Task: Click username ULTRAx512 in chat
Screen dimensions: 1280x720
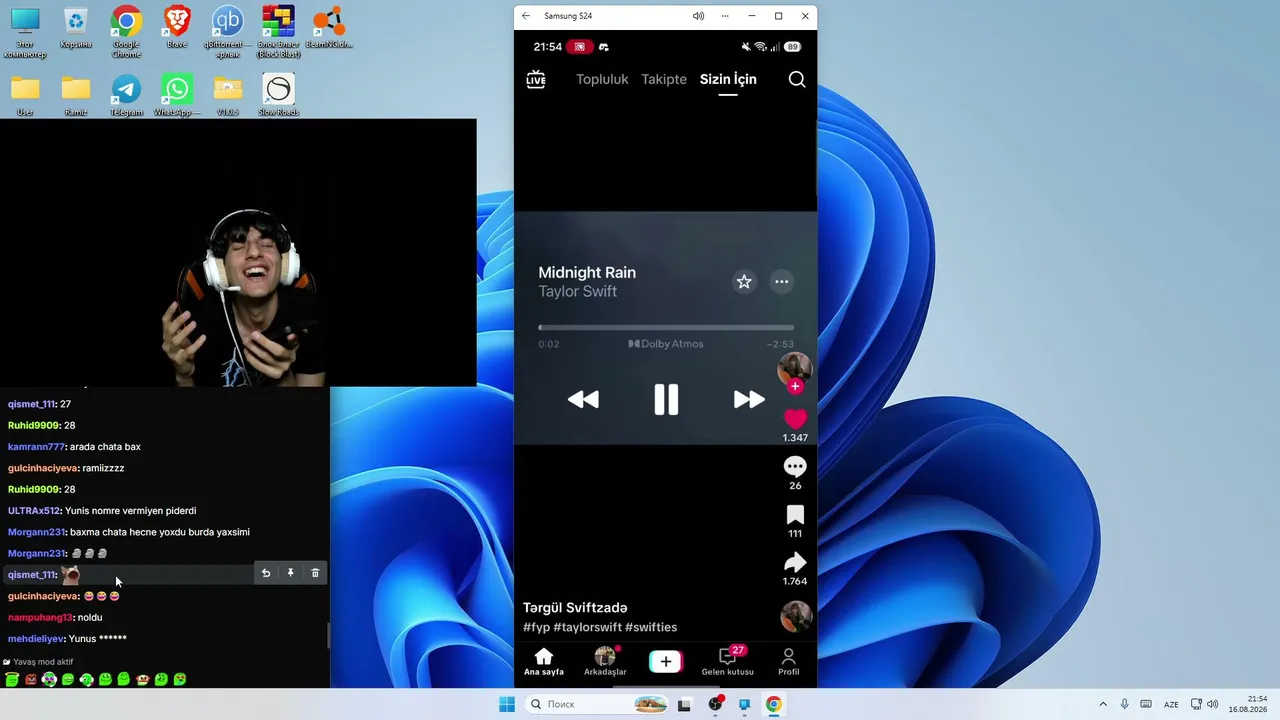Action: 34,511
